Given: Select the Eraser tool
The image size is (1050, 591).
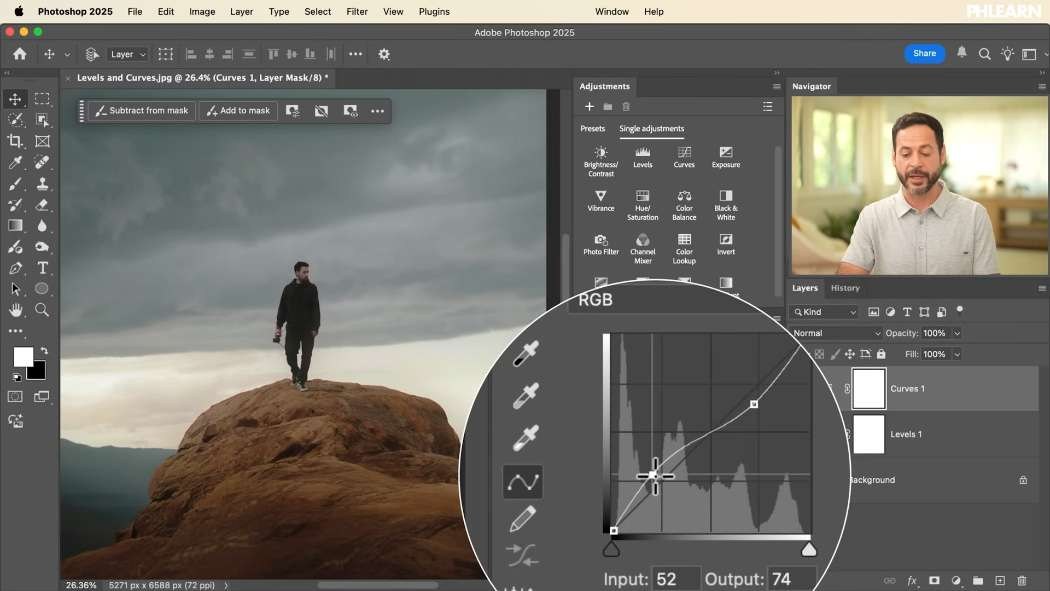Looking at the screenshot, I should [x=42, y=204].
